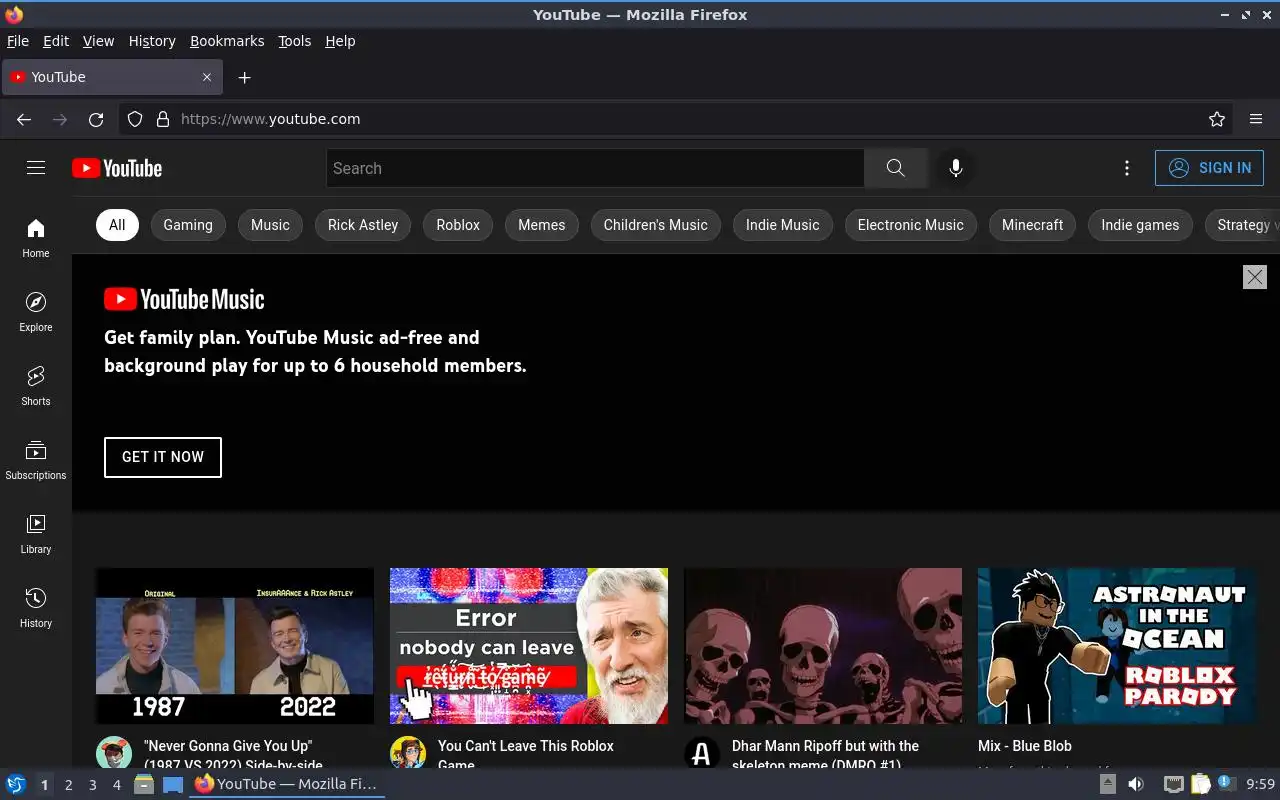Open the History menu in menu bar

pyautogui.click(x=152, y=41)
